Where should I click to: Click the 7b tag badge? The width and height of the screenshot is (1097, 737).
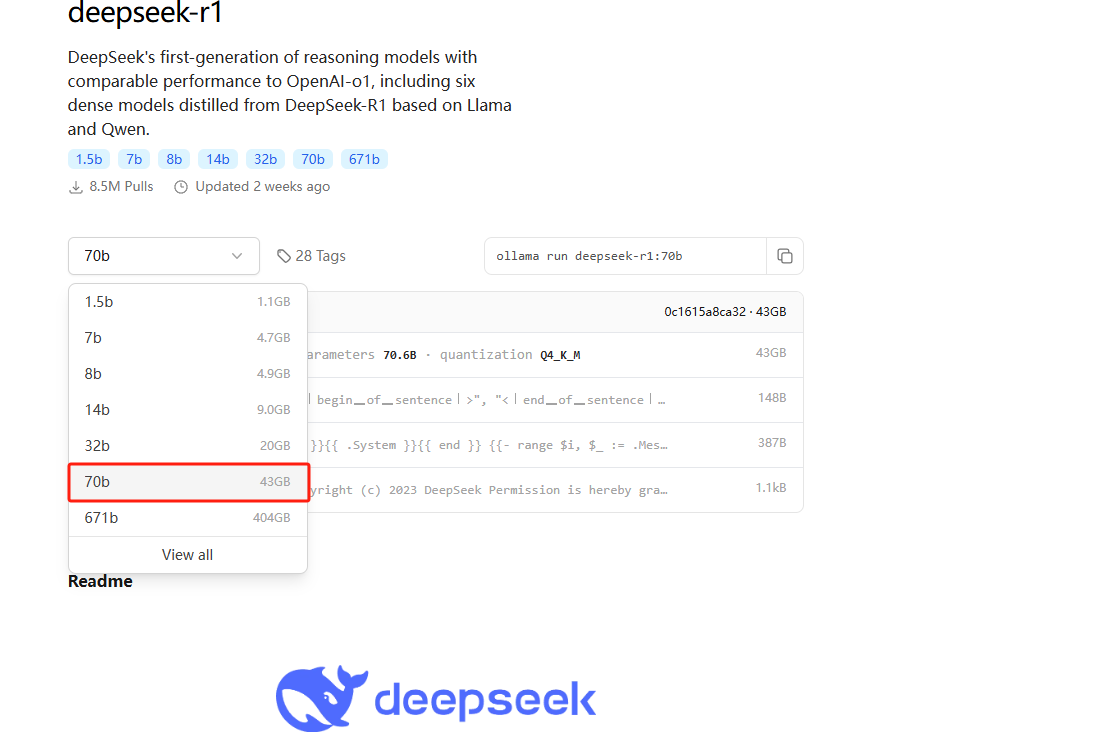133,158
